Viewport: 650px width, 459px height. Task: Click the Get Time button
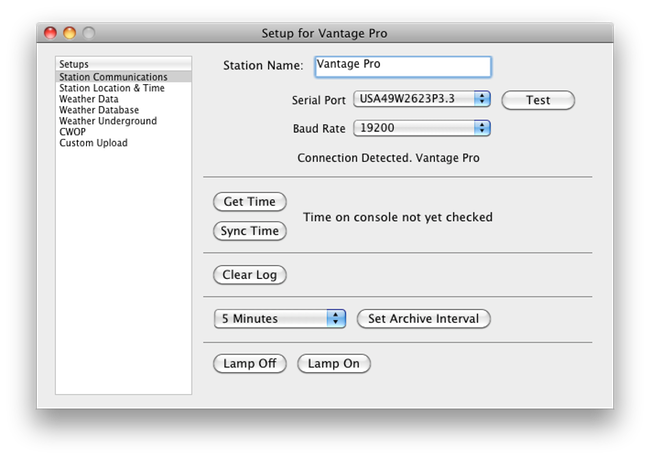click(250, 202)
